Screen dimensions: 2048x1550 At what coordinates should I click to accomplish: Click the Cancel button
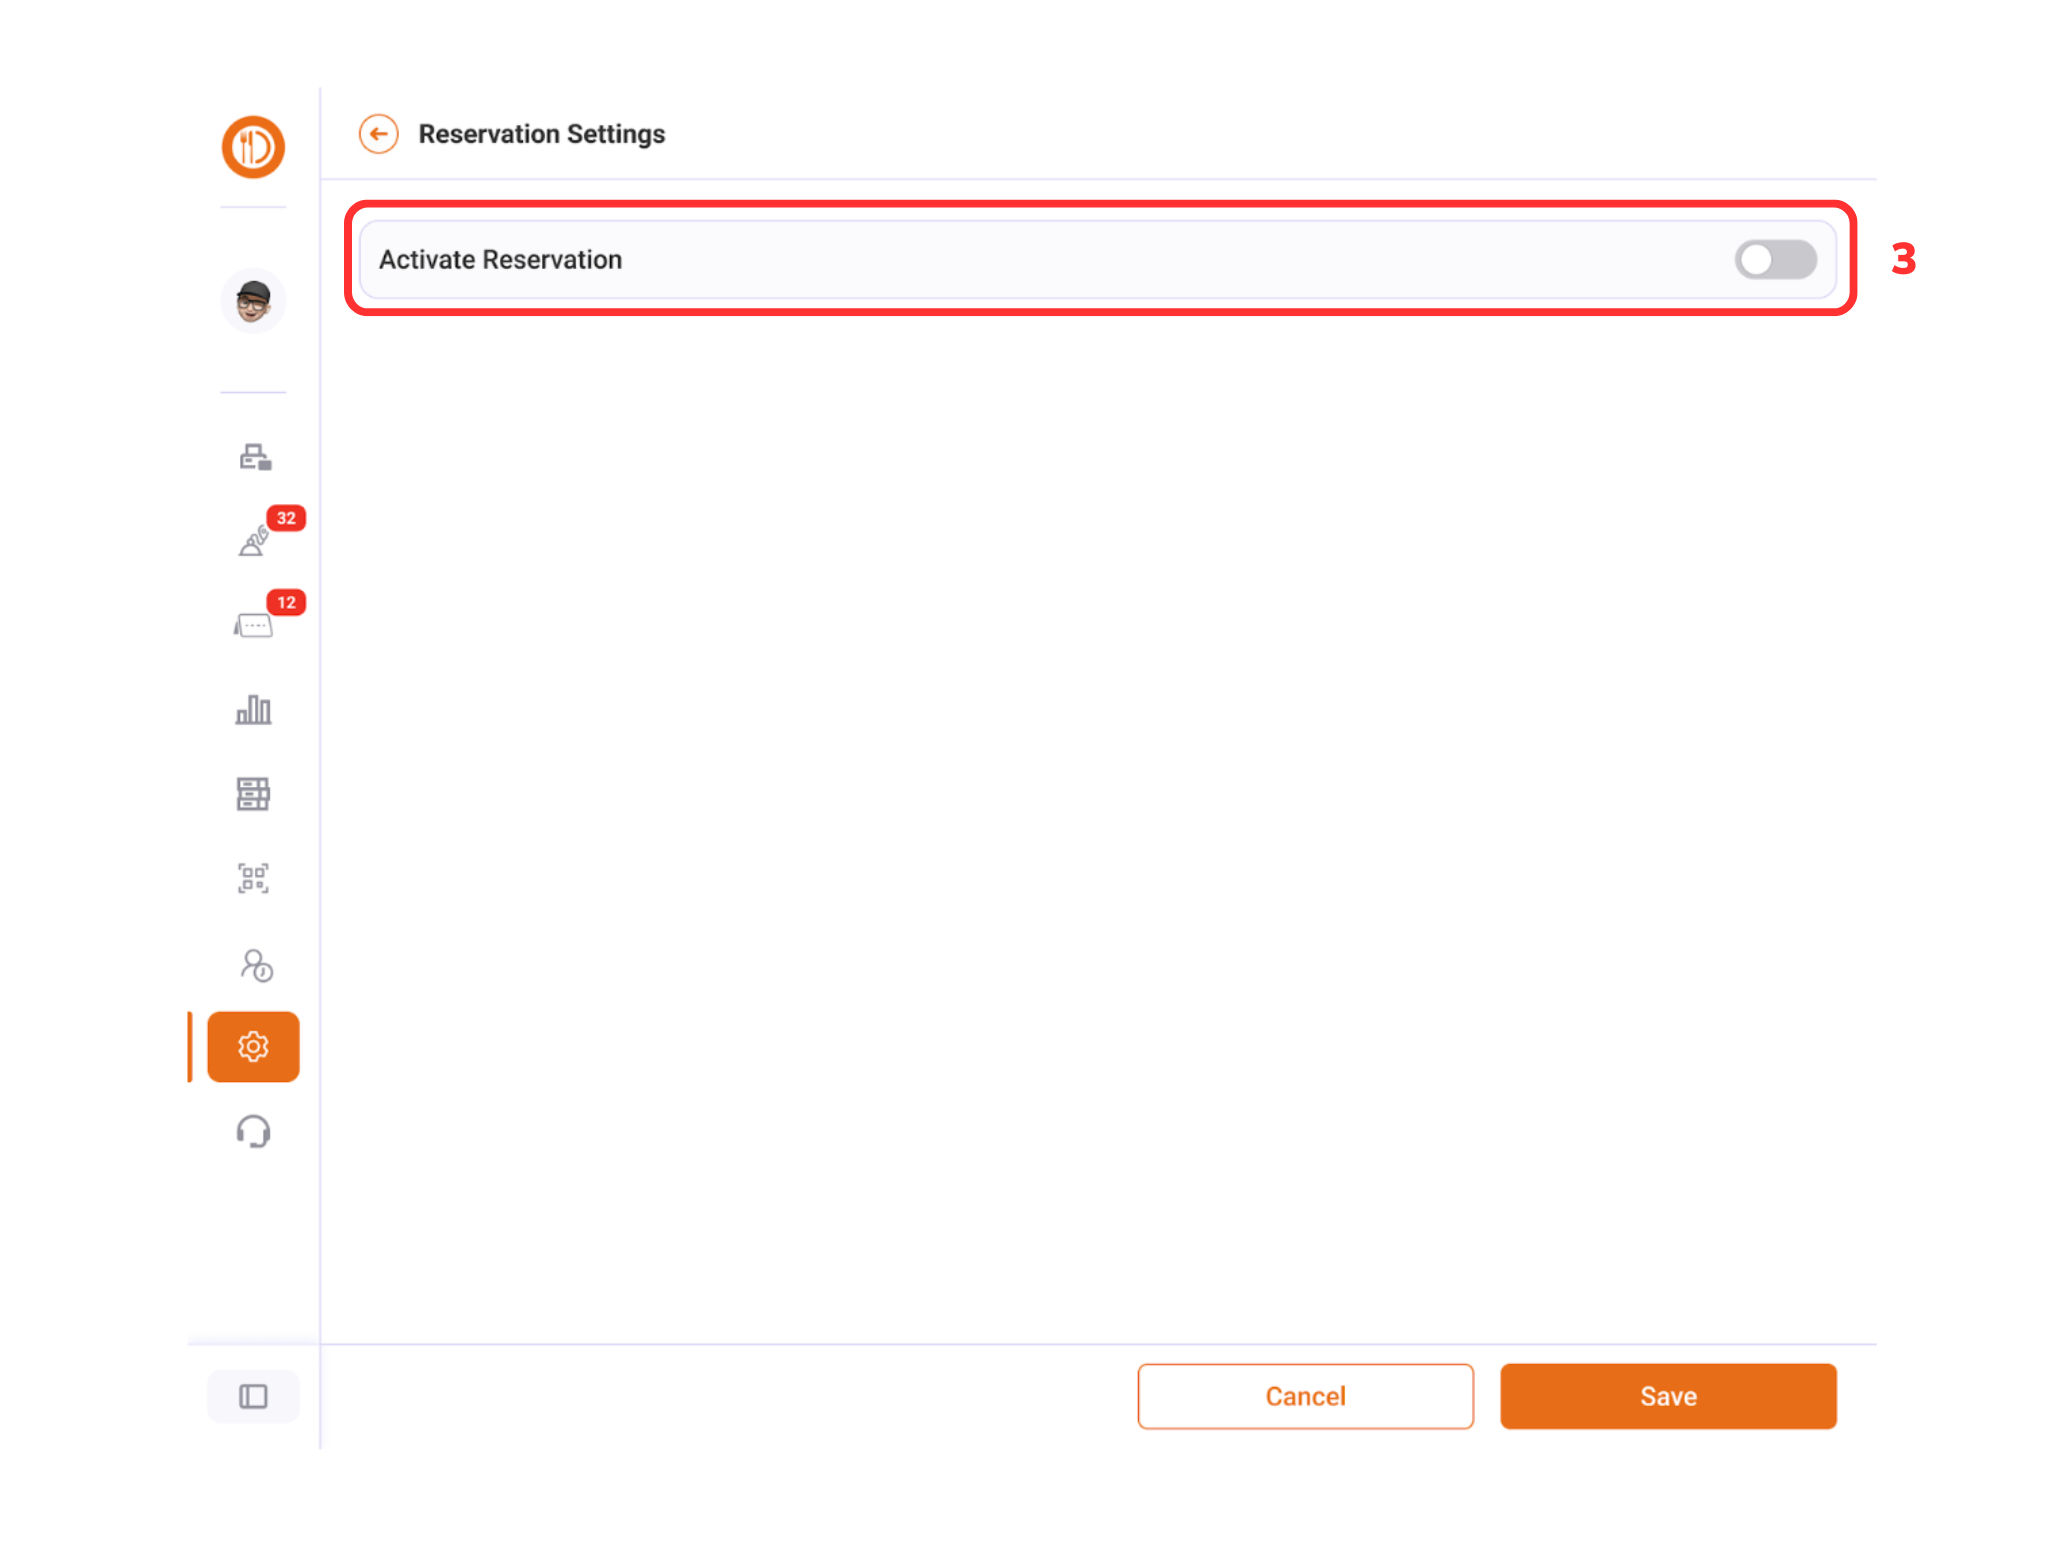(x=1305, y=1396)
